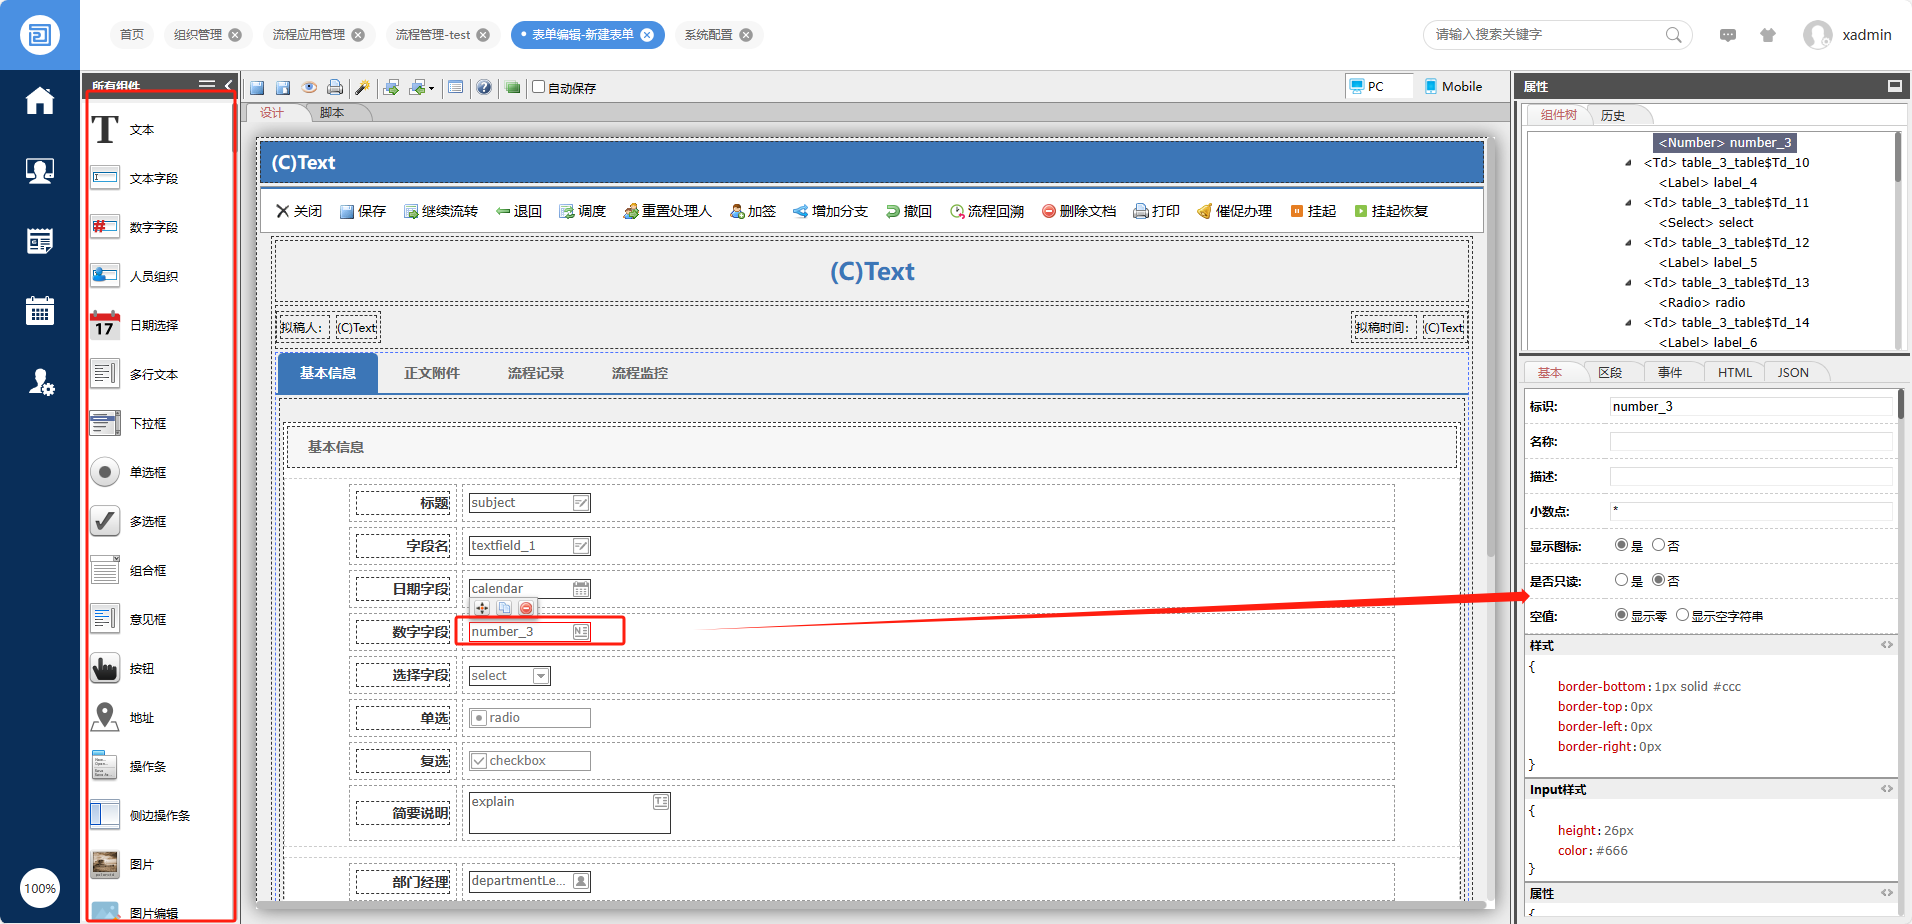
Task: Select the 组合框 combo box component
Action: click(105, 570)
